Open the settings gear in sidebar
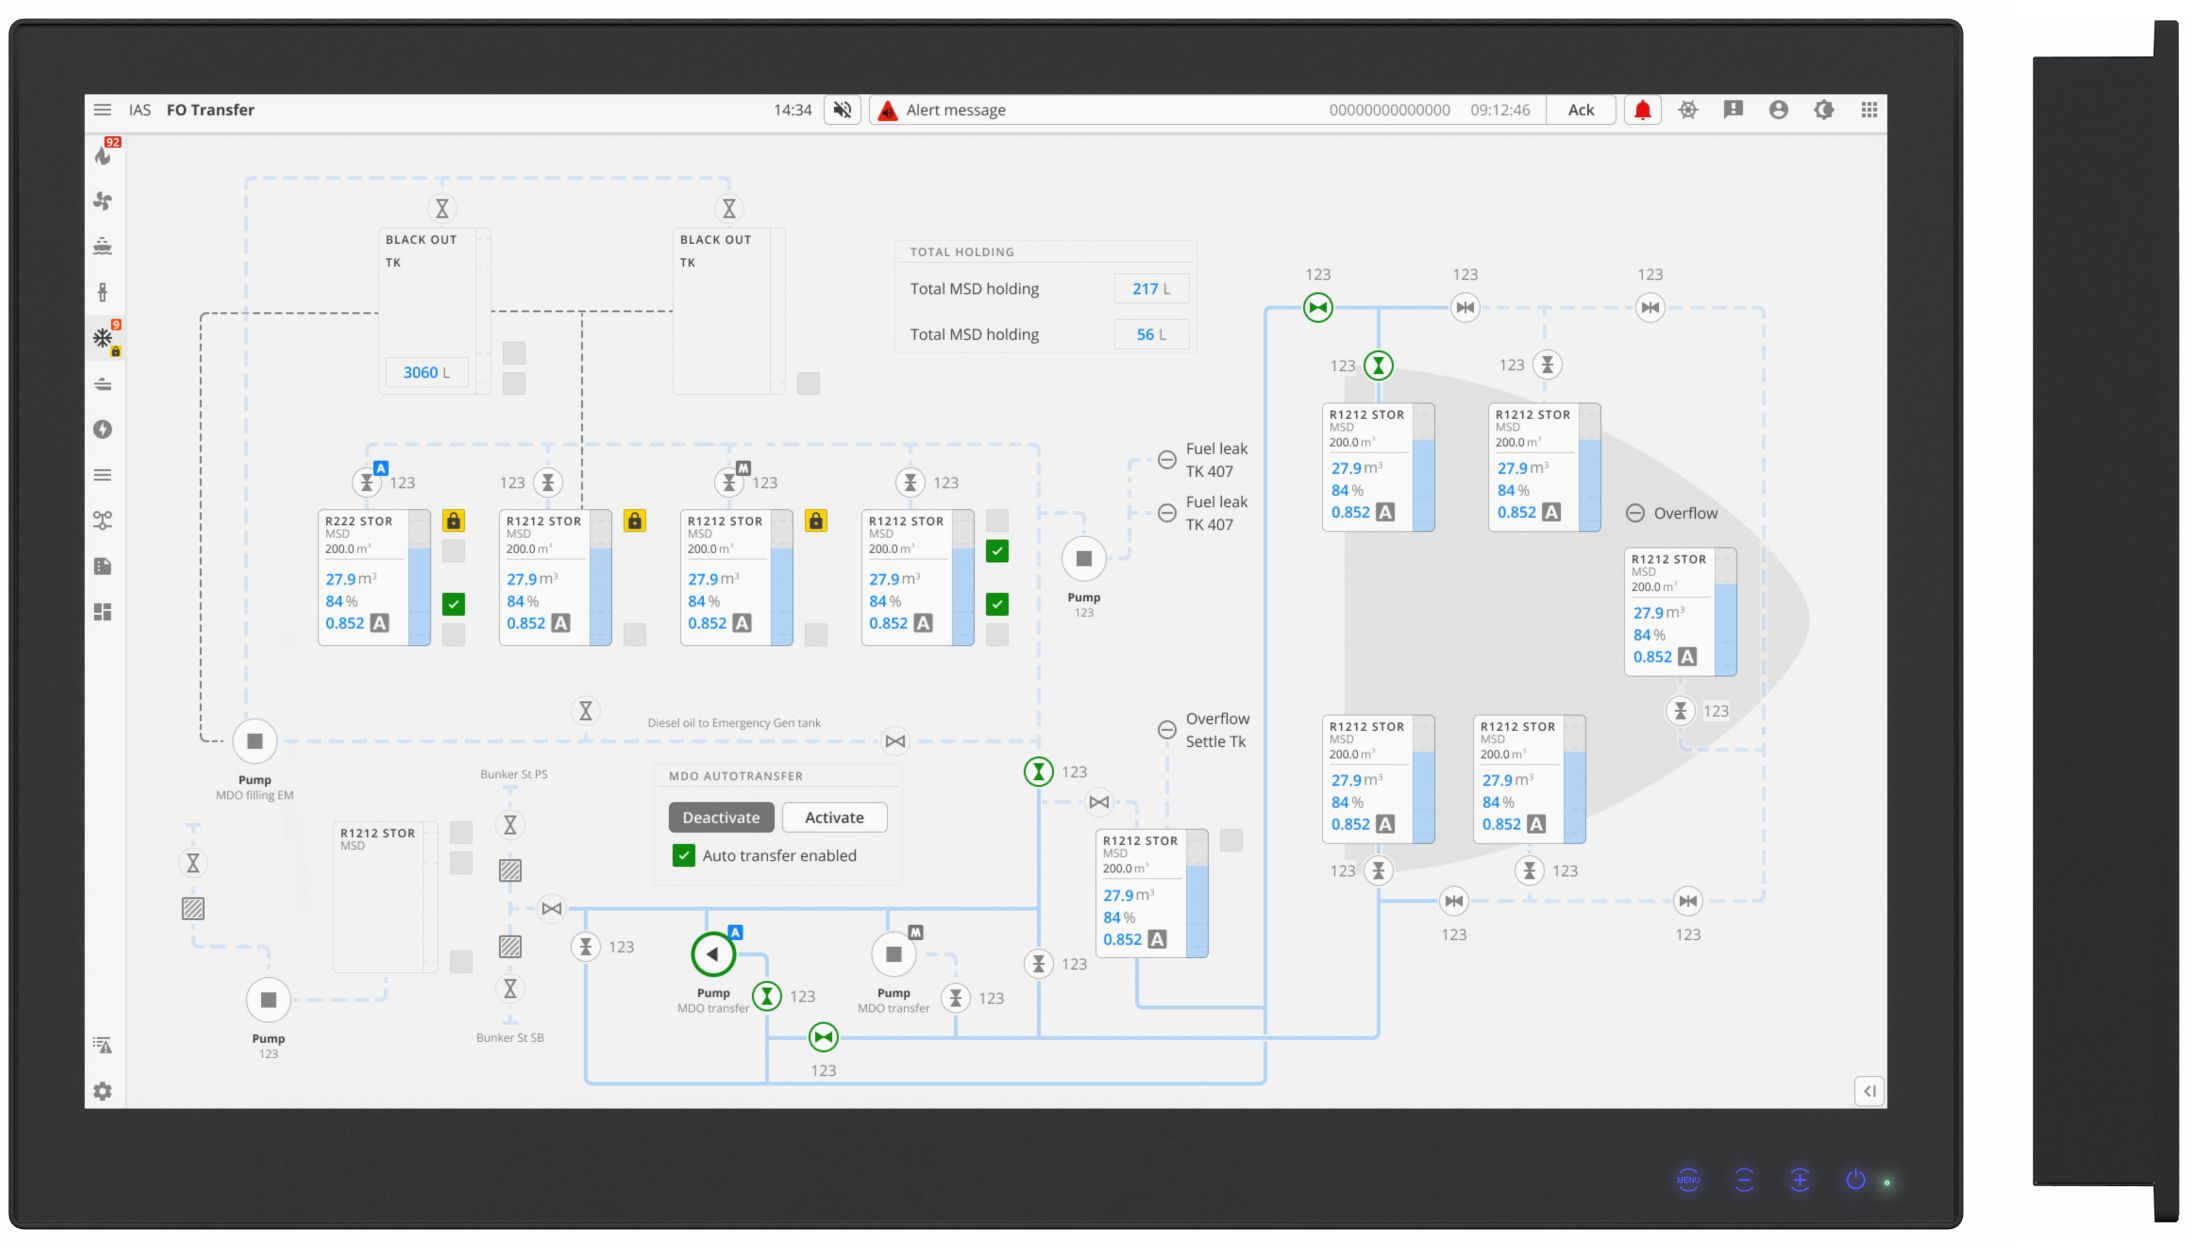 pos(103,1091)
